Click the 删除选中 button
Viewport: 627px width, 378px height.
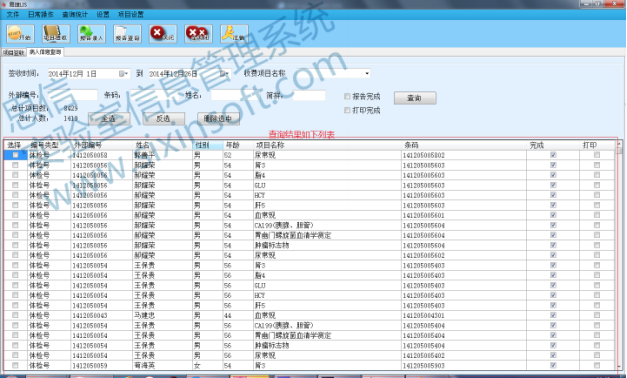(x=218, y=119)
